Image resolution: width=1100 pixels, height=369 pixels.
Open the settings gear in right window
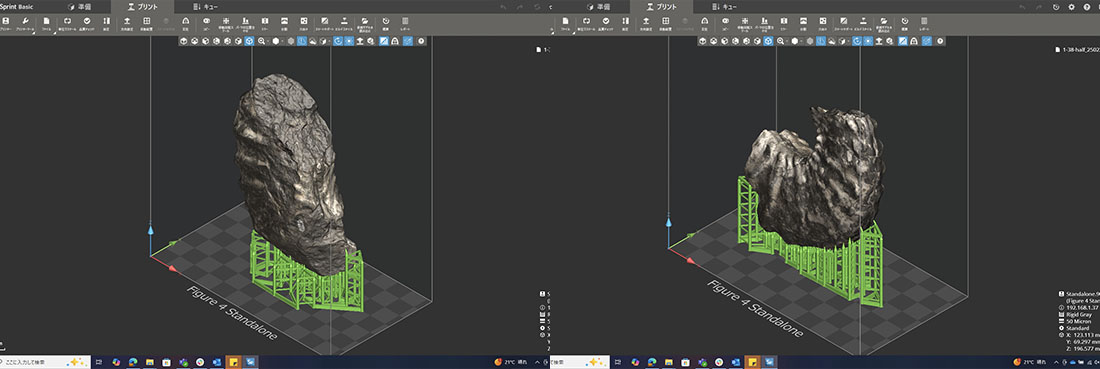point(1071,6)
